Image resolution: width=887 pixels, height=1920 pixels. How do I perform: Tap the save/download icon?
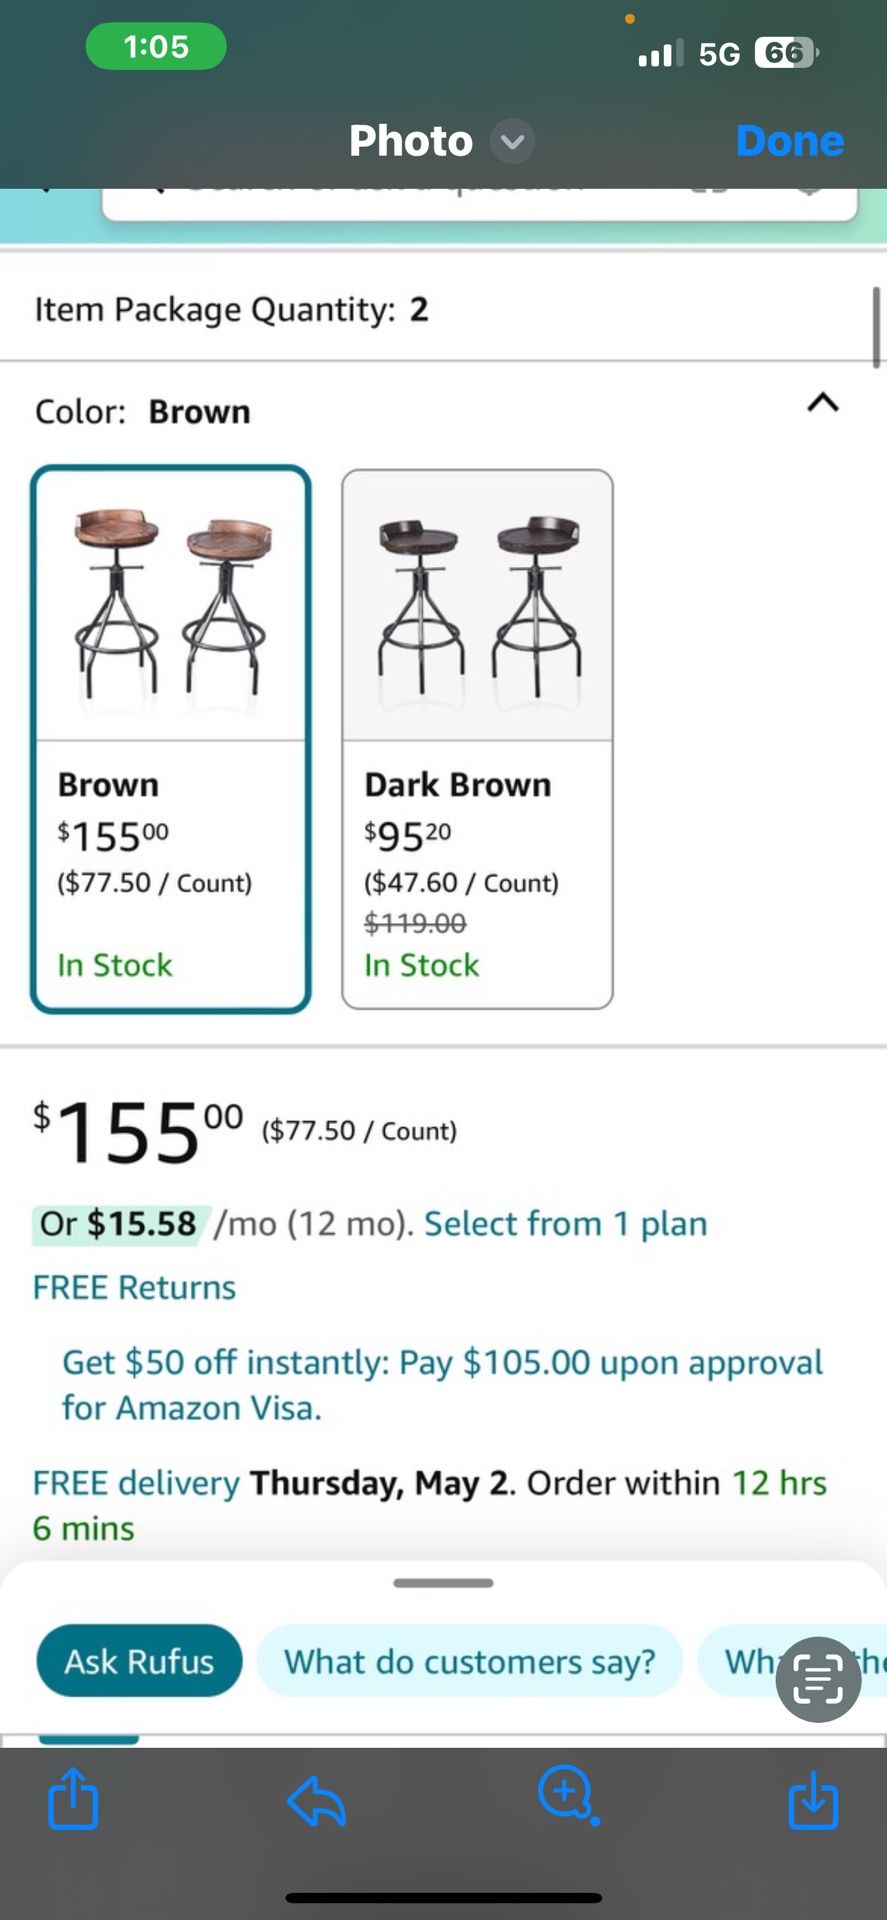pyautogui.click(x=814, y=1802)
